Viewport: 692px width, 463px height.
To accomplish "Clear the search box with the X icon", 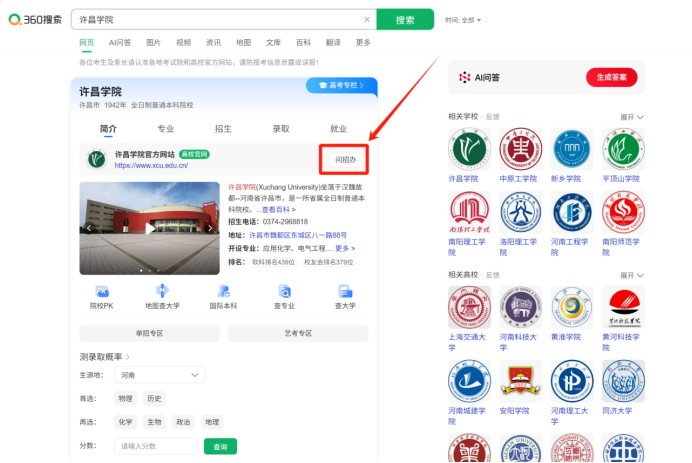I will [367, 19].
